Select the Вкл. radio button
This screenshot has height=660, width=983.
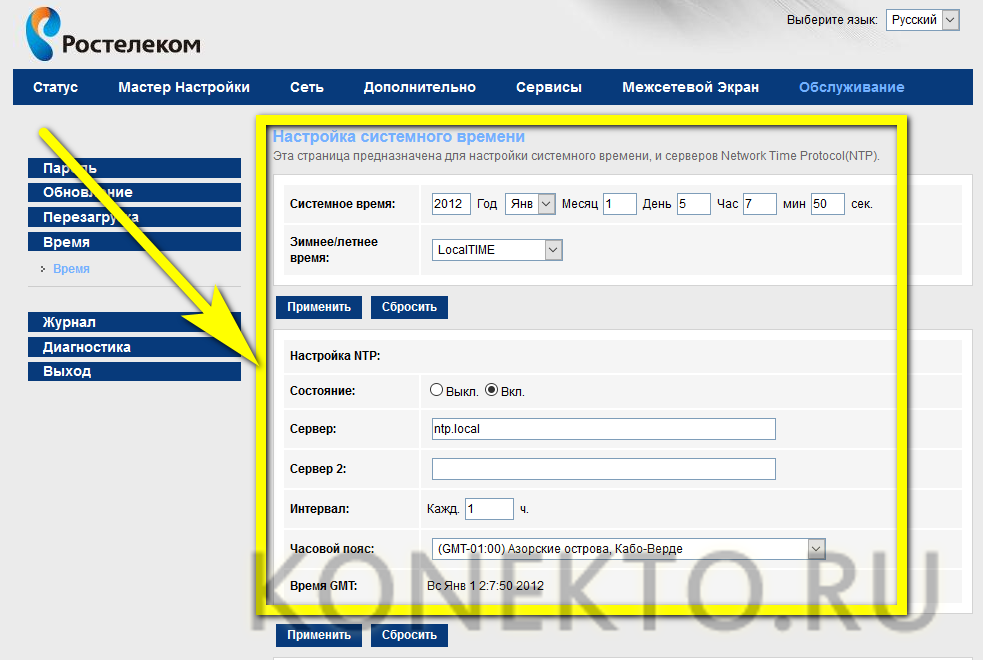click(x=492, y=390)
